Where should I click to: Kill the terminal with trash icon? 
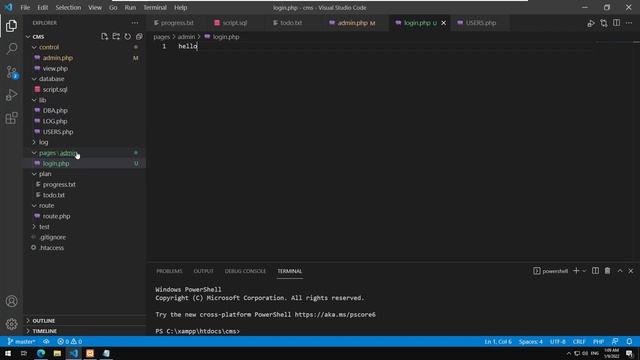(607, 271)
